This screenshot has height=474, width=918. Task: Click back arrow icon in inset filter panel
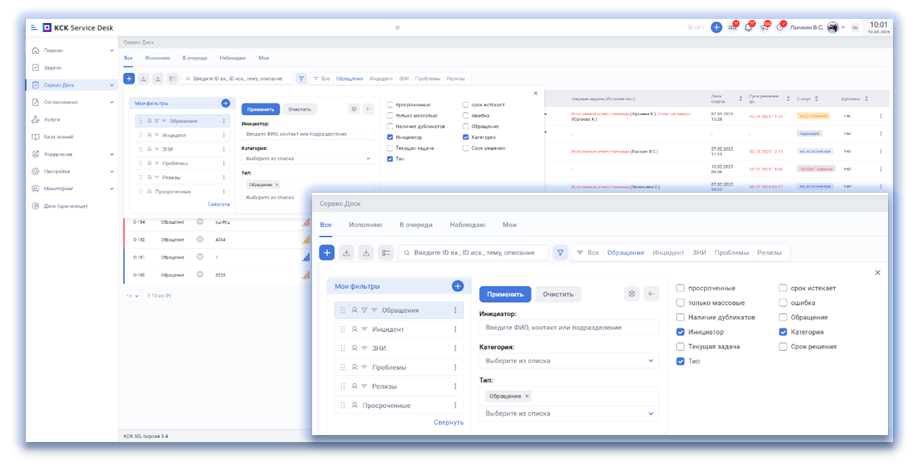(652, 294)
